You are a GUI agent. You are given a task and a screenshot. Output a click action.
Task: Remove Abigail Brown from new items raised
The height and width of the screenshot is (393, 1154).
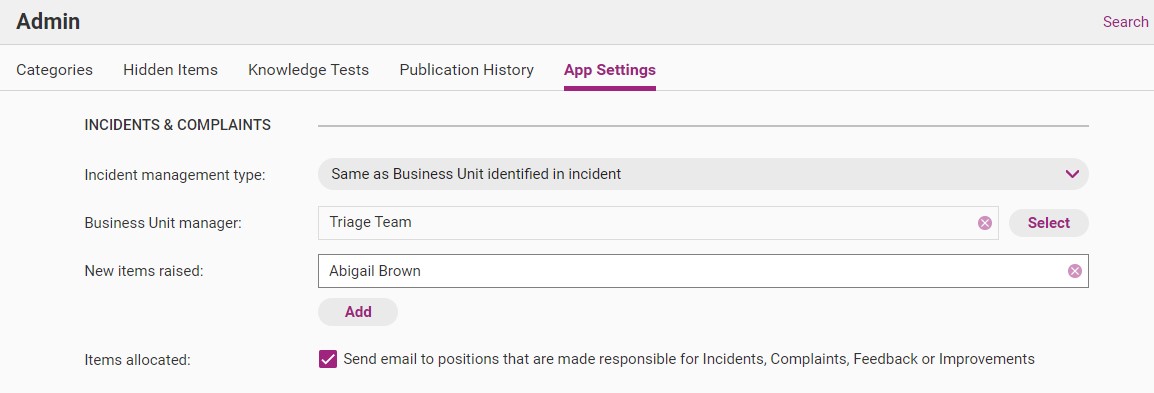tap(1075, 271)
